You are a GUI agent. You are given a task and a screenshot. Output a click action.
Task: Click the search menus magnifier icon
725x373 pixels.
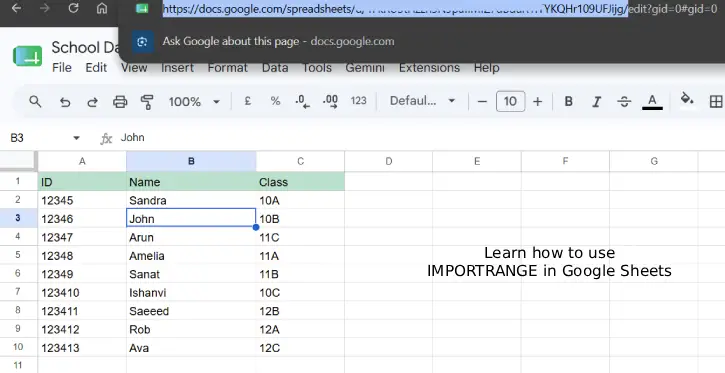click(x=35, y=101)
